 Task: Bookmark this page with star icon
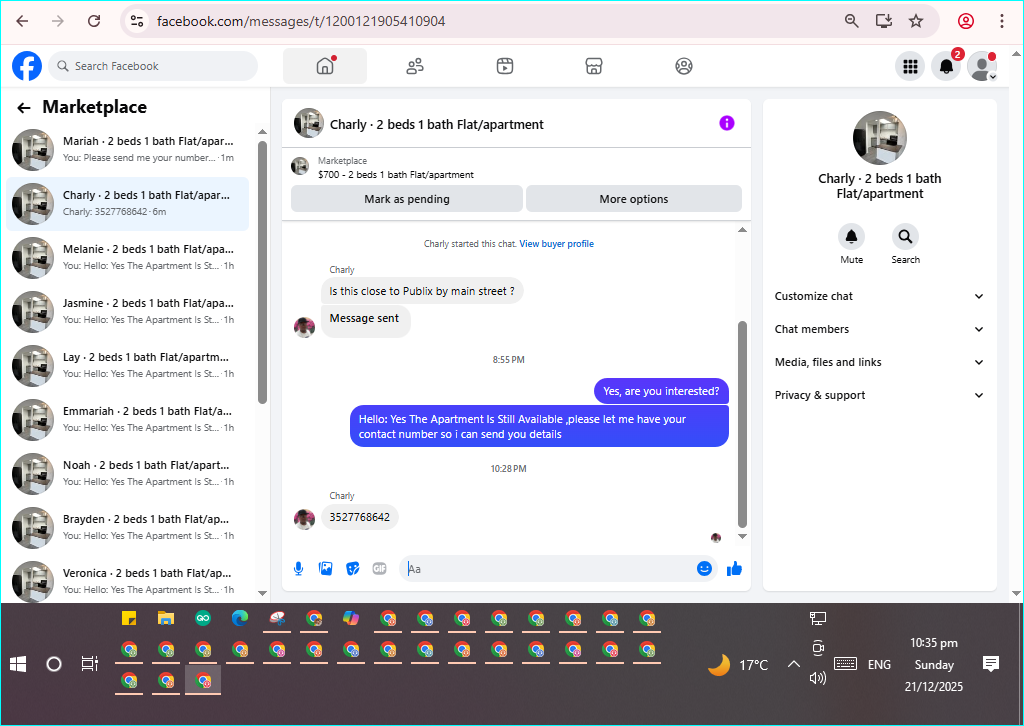[x=916, y=21]
